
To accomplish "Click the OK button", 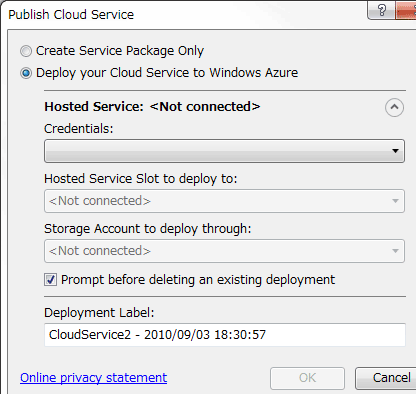I will pos(307,378).
